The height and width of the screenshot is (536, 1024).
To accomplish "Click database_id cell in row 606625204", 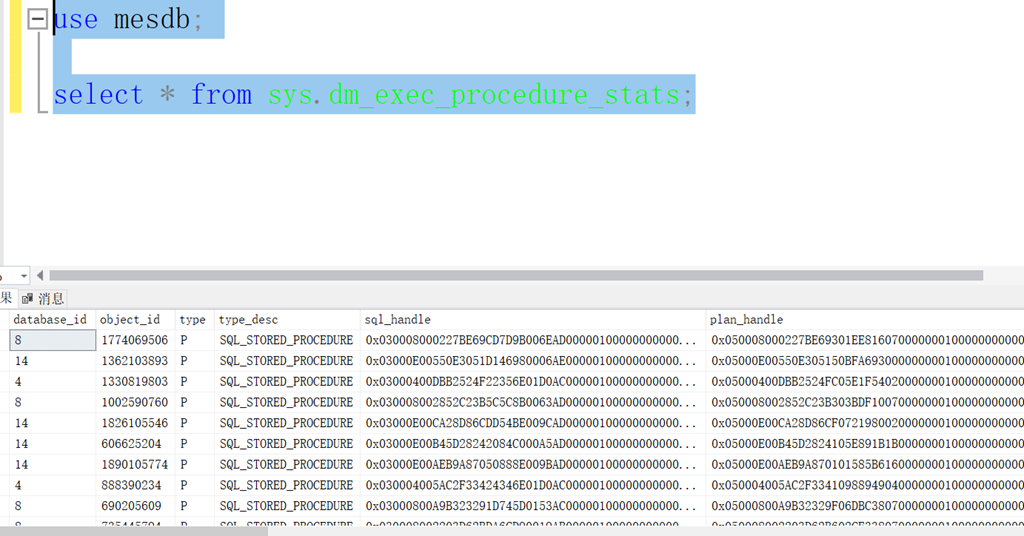I will pyautogui.click(x=52, y=444).
